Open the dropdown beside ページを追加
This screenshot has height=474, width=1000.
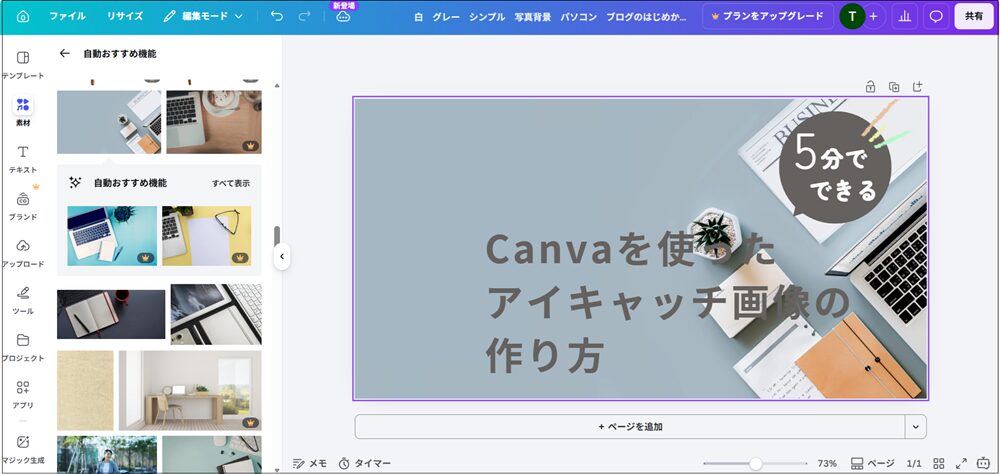916,427
